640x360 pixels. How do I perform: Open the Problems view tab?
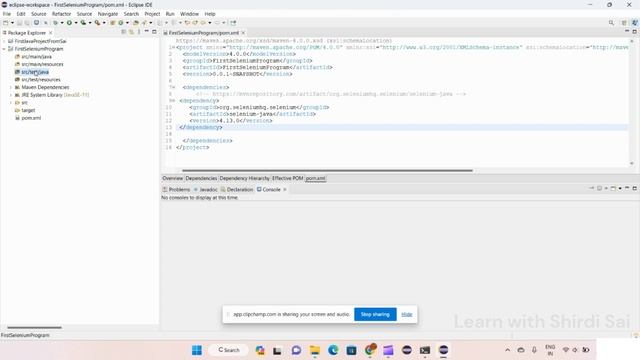(176, 189)
